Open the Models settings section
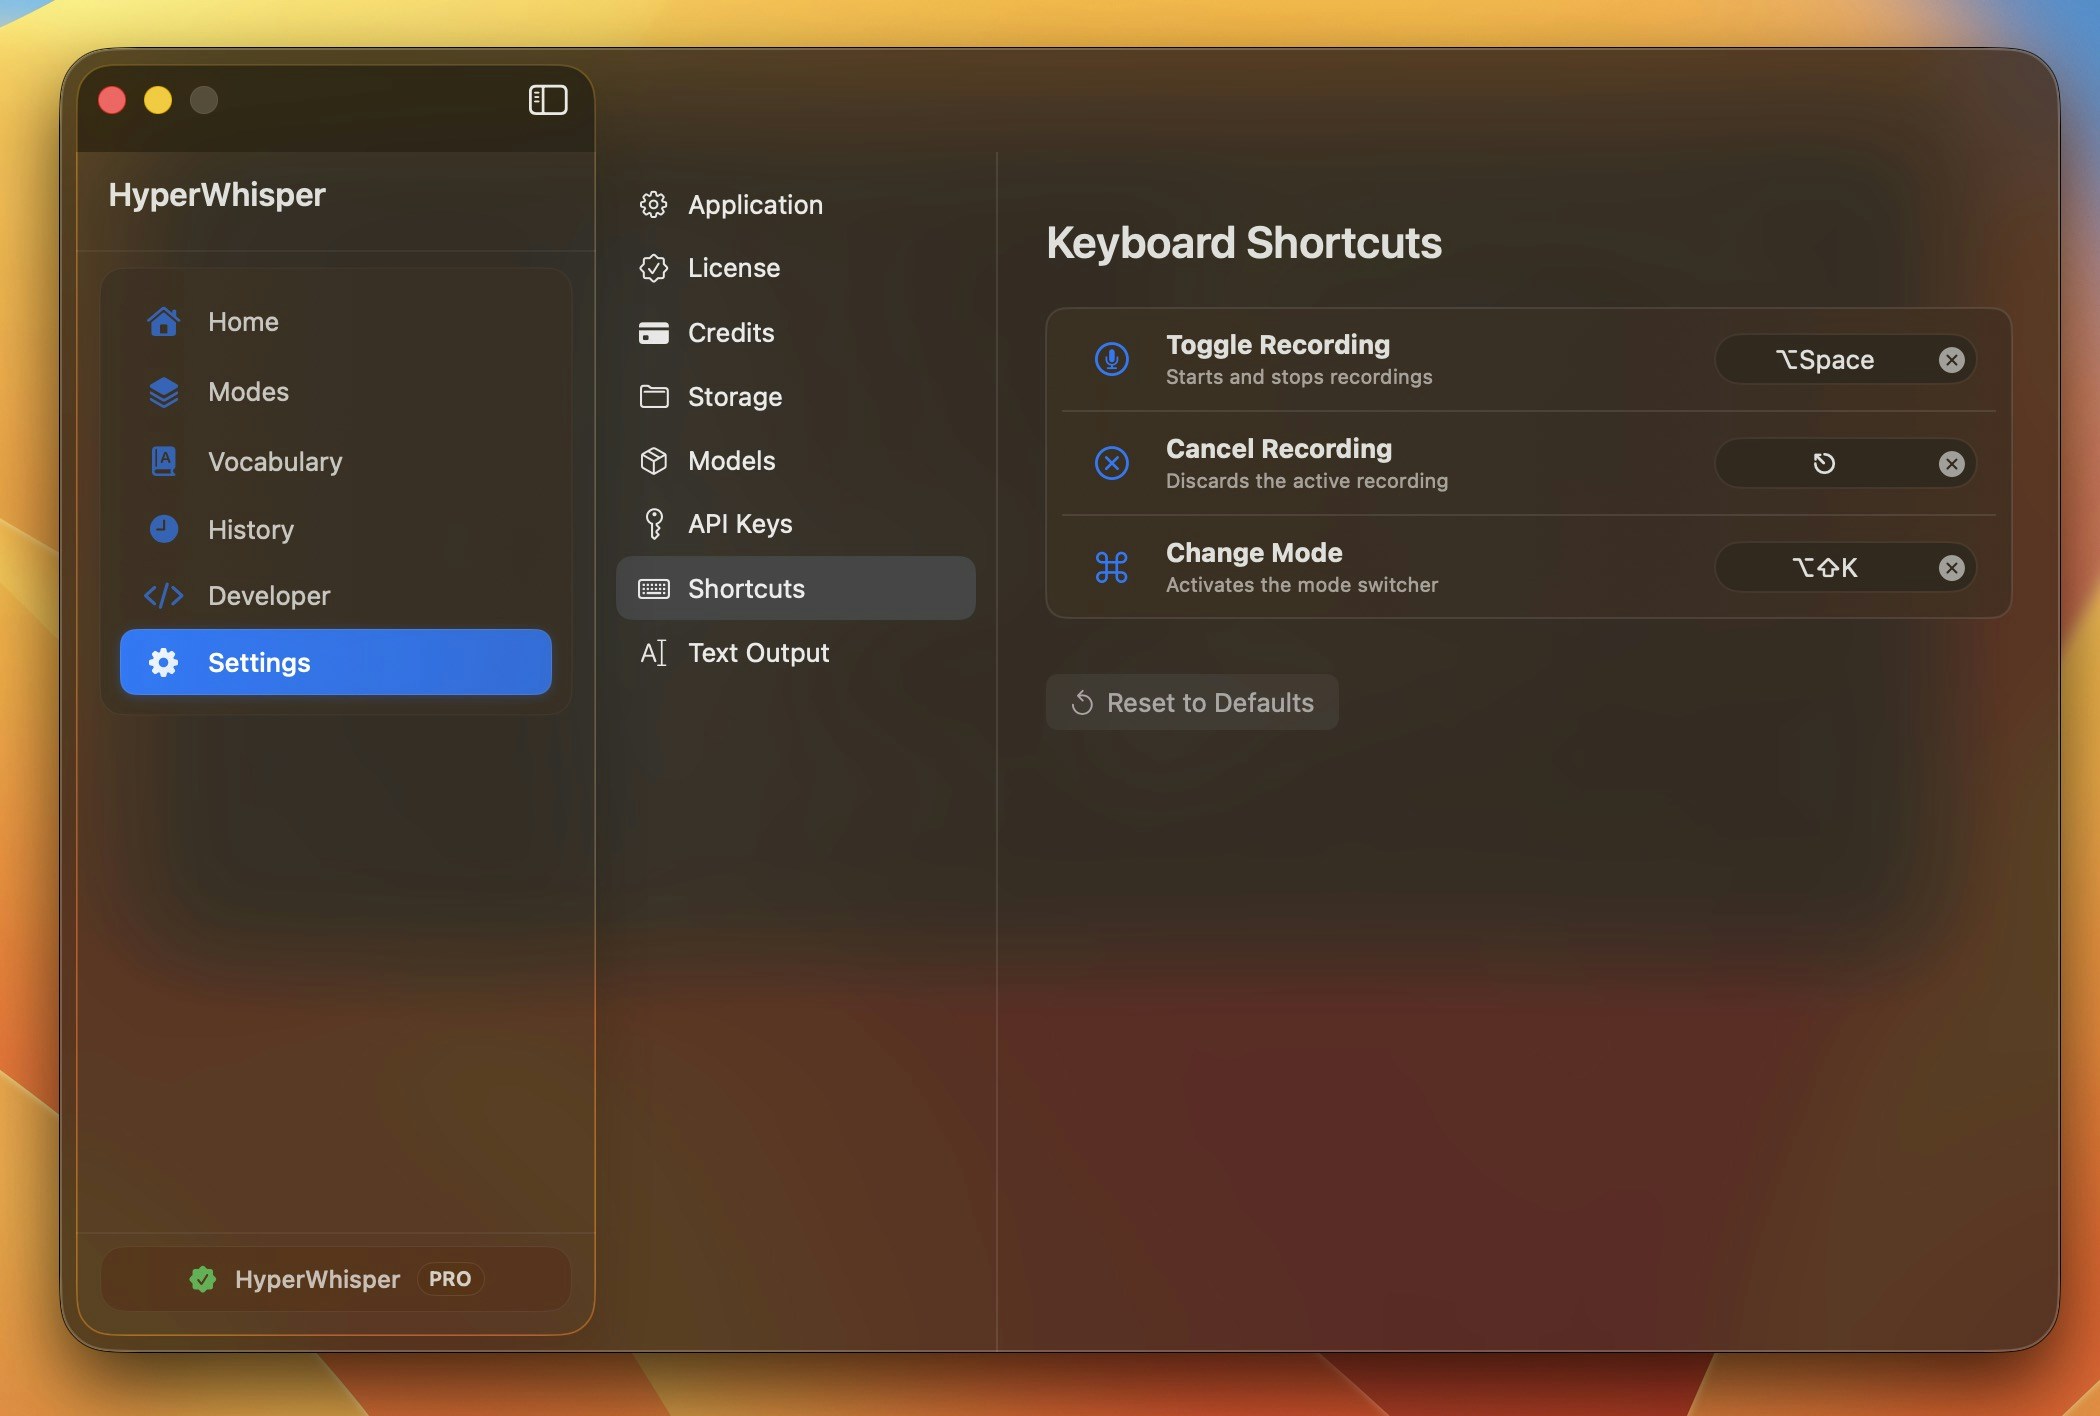The image size is (2100, 1416). coord(731,461)
